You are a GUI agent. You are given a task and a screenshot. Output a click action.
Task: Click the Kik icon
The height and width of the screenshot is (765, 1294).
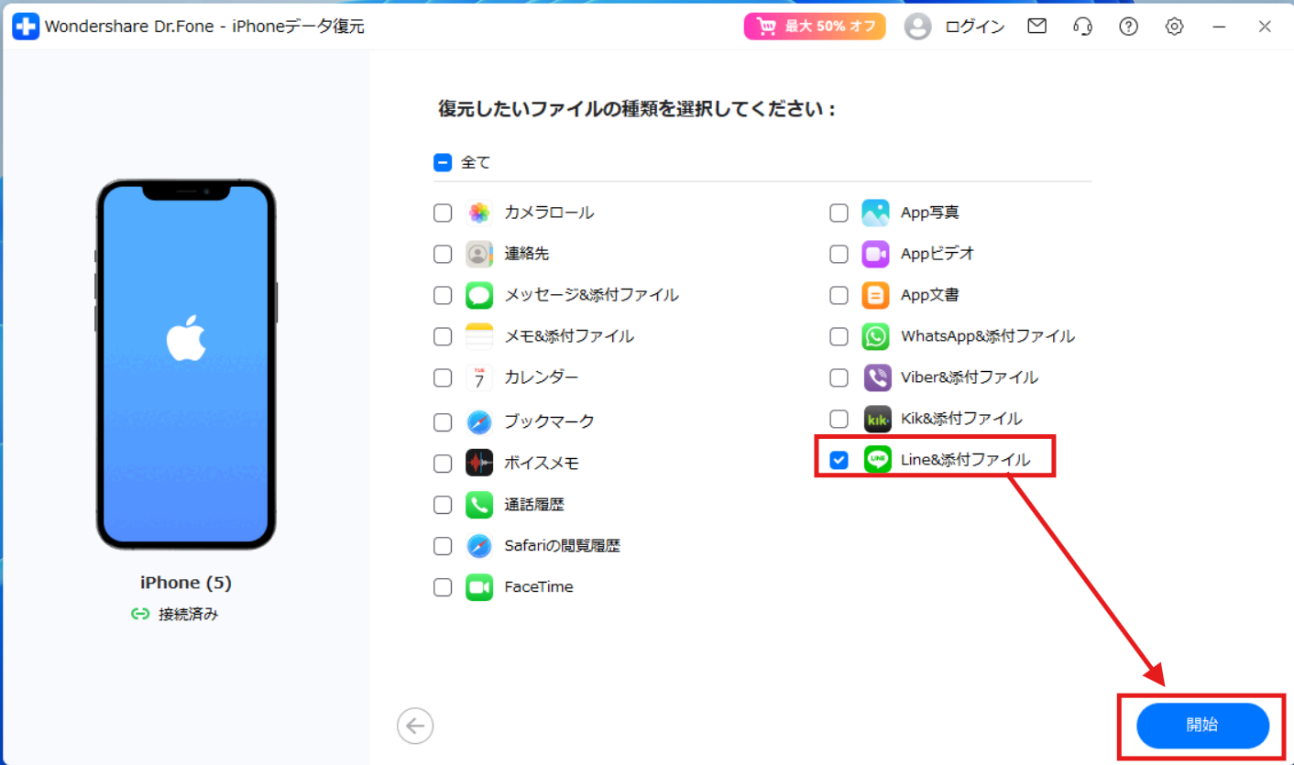[x=877, y=419]
